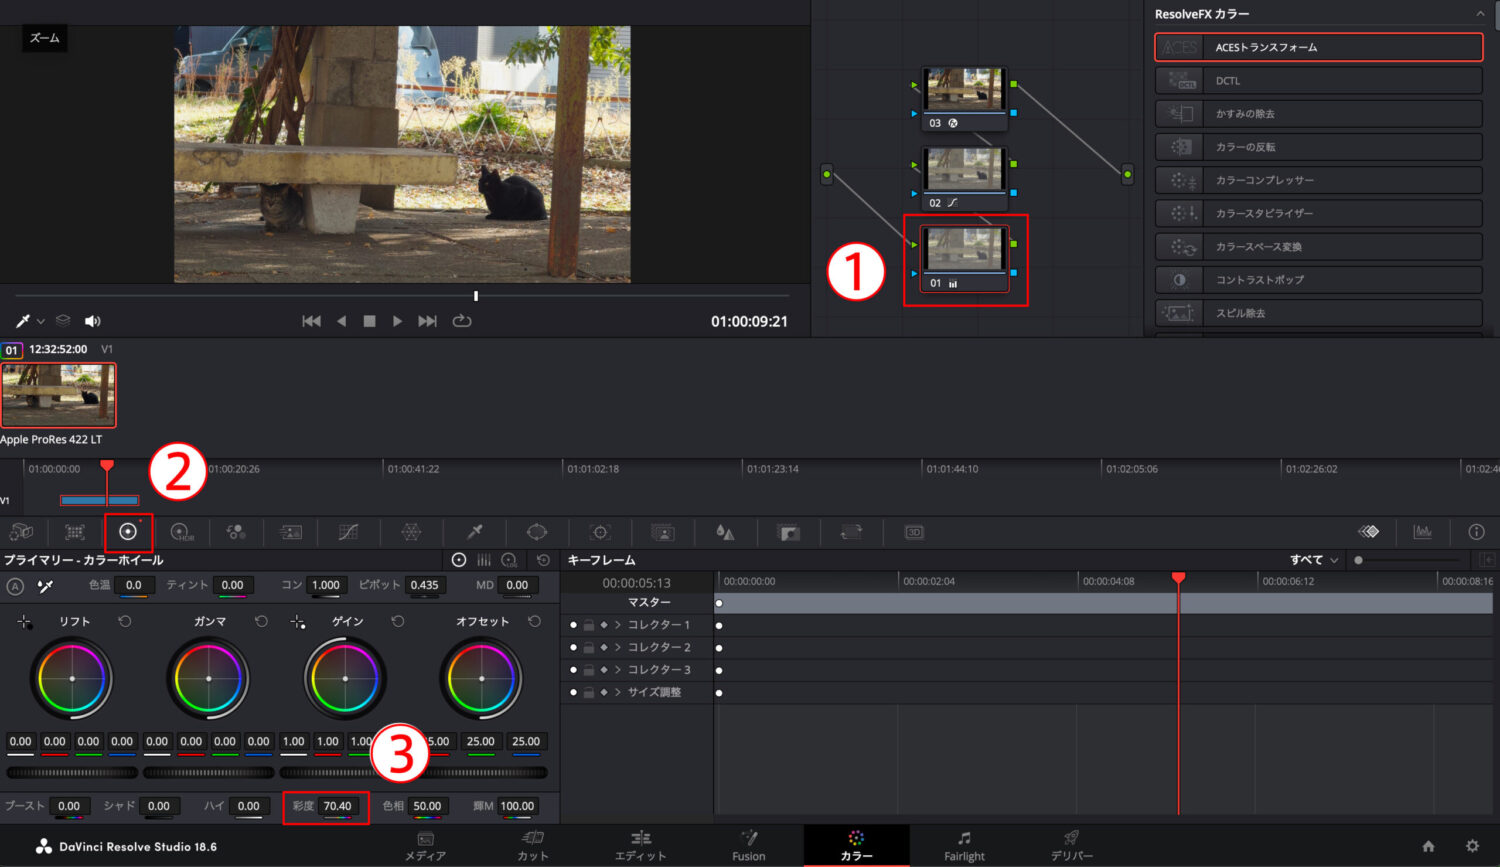This screenshot has height=867, width=1500.
Task: Expand the Corrector 1 keyframe track
Action: point(618,625)
